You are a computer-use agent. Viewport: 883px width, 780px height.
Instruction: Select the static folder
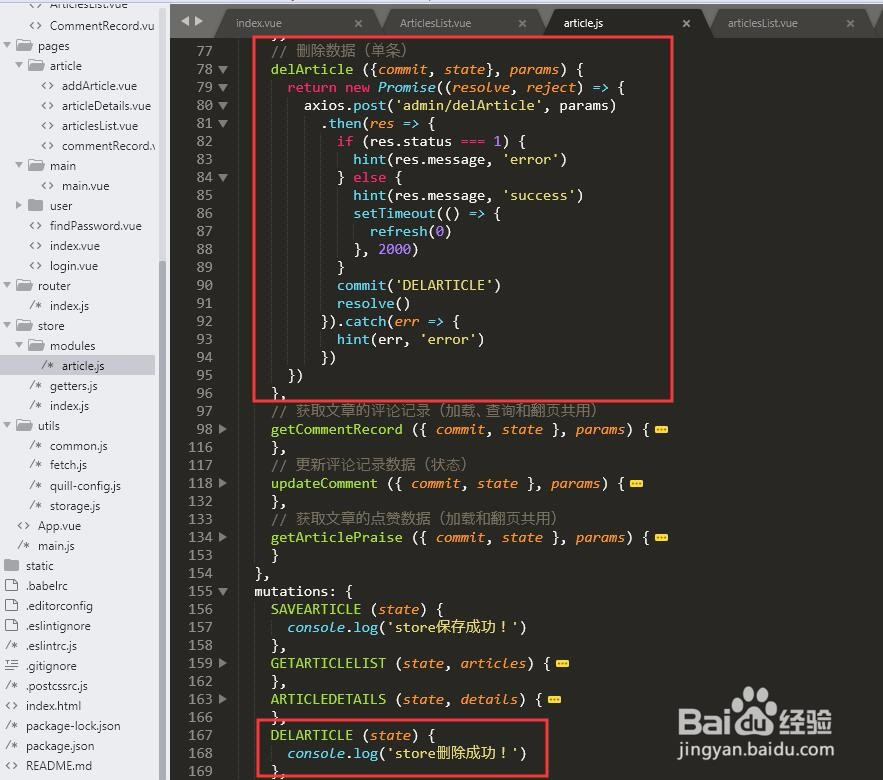click(39, 565)
